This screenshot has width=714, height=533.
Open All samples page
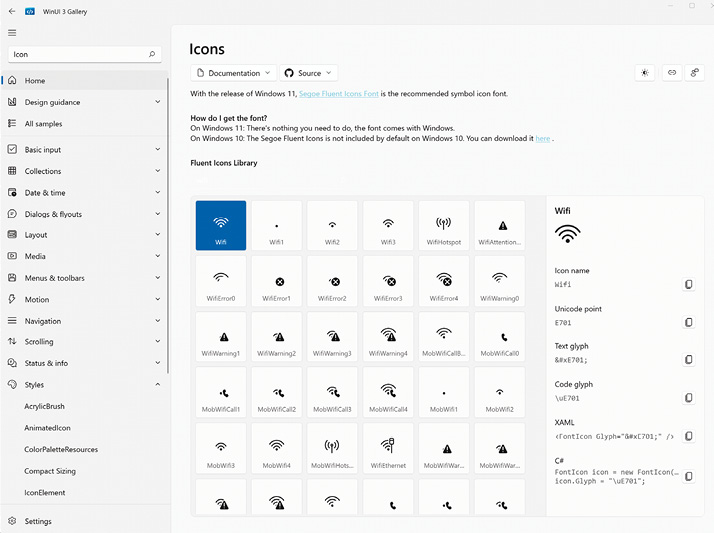[x=84, y=123]
